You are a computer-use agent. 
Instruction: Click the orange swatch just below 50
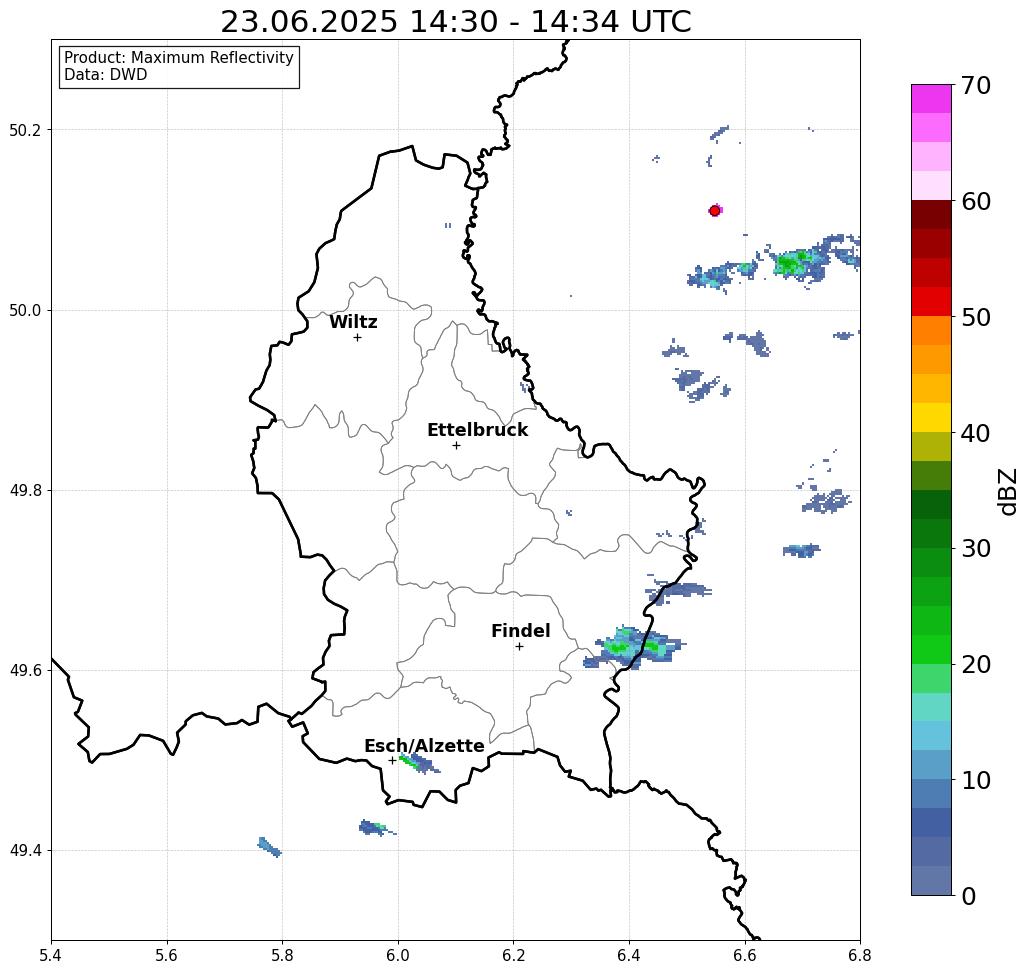tap(931, 331)
